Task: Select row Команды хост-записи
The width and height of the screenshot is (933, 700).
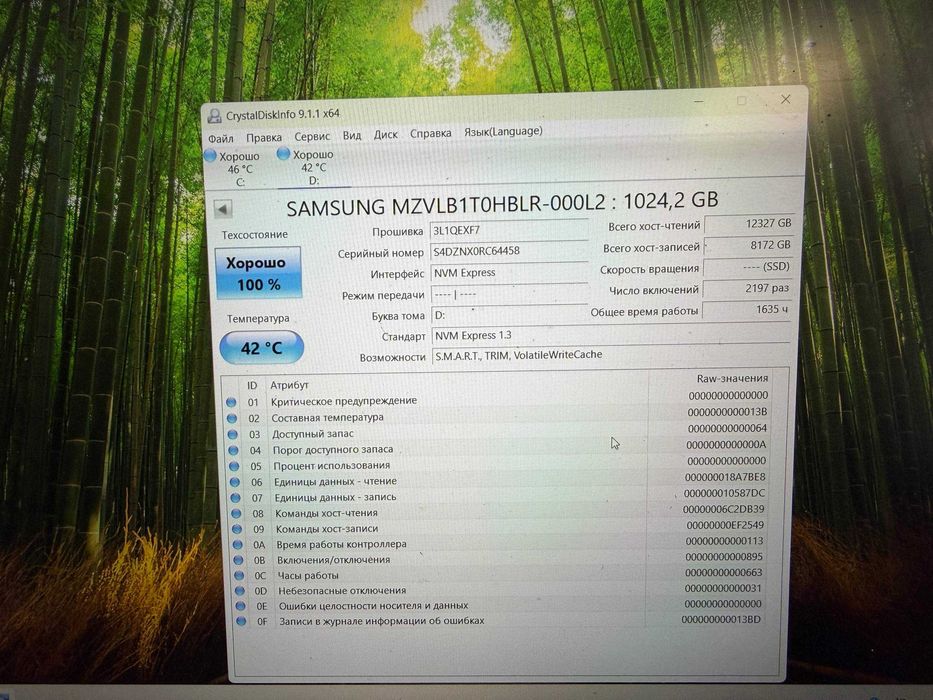Action: click(x=500, y=527)
